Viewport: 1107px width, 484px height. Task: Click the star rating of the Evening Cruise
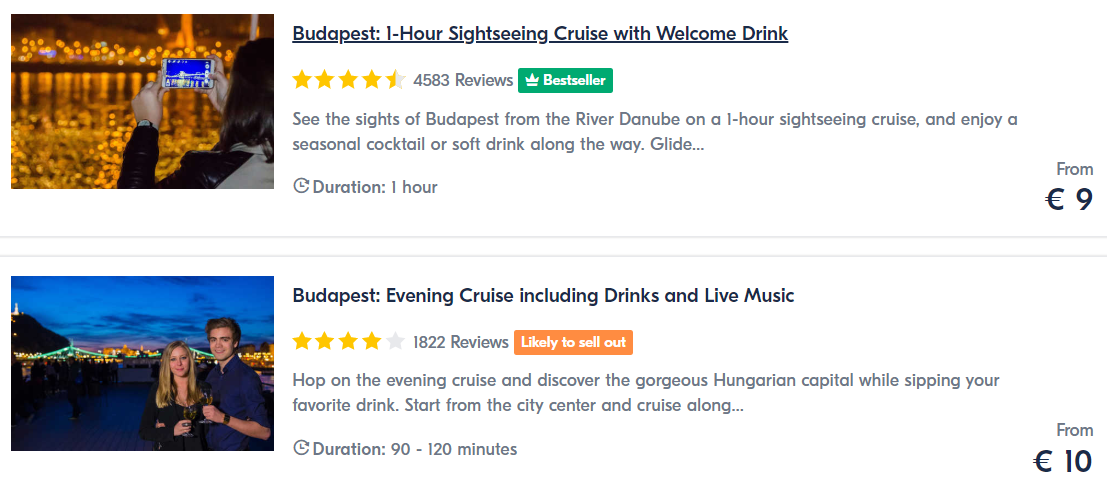click(349, 342)
